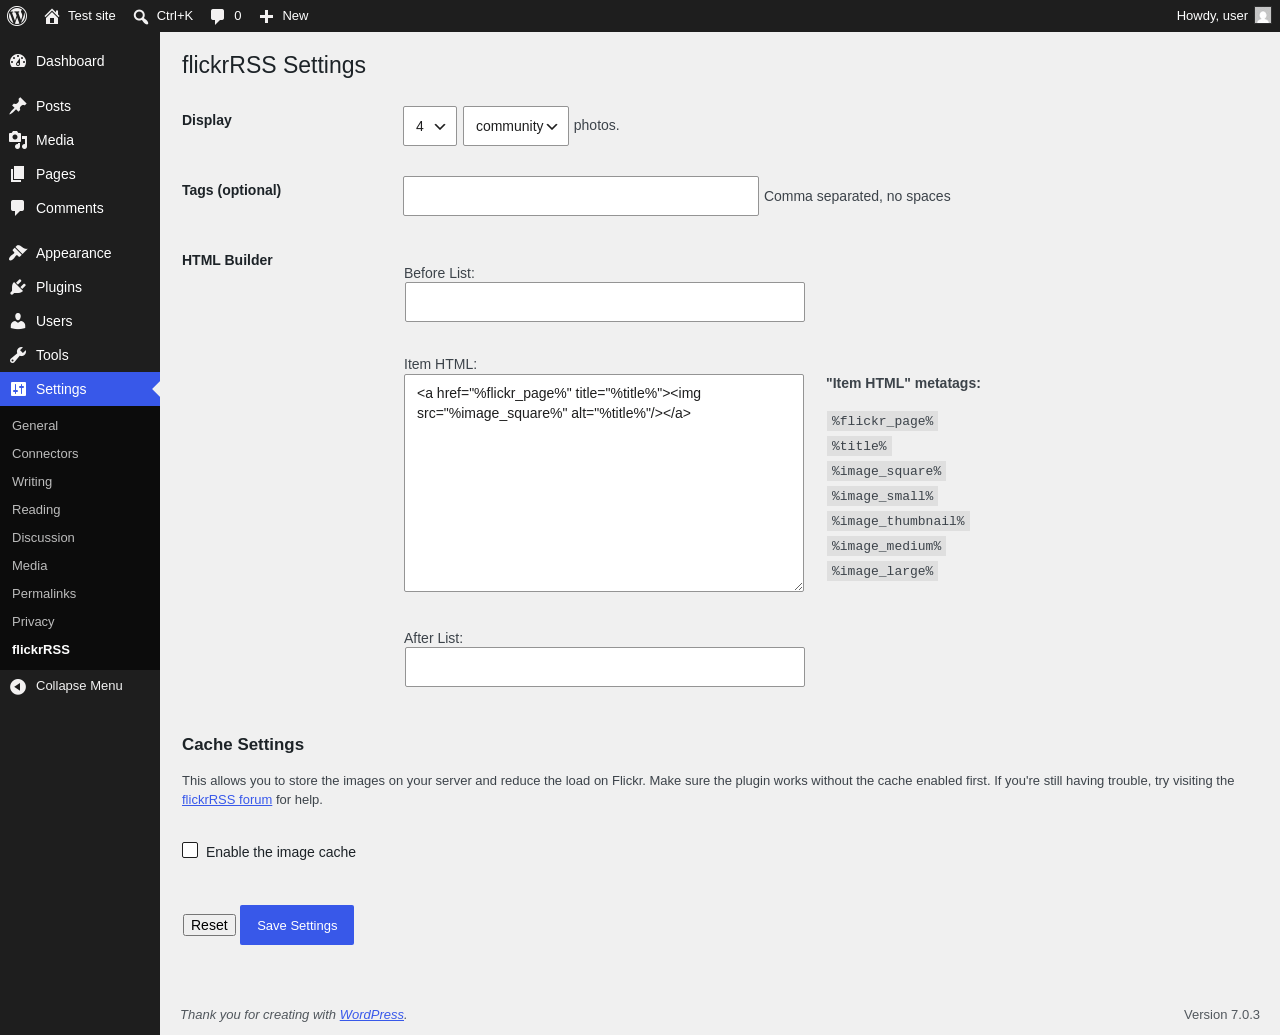Focus the Tags input field

(x=581, y=196)
